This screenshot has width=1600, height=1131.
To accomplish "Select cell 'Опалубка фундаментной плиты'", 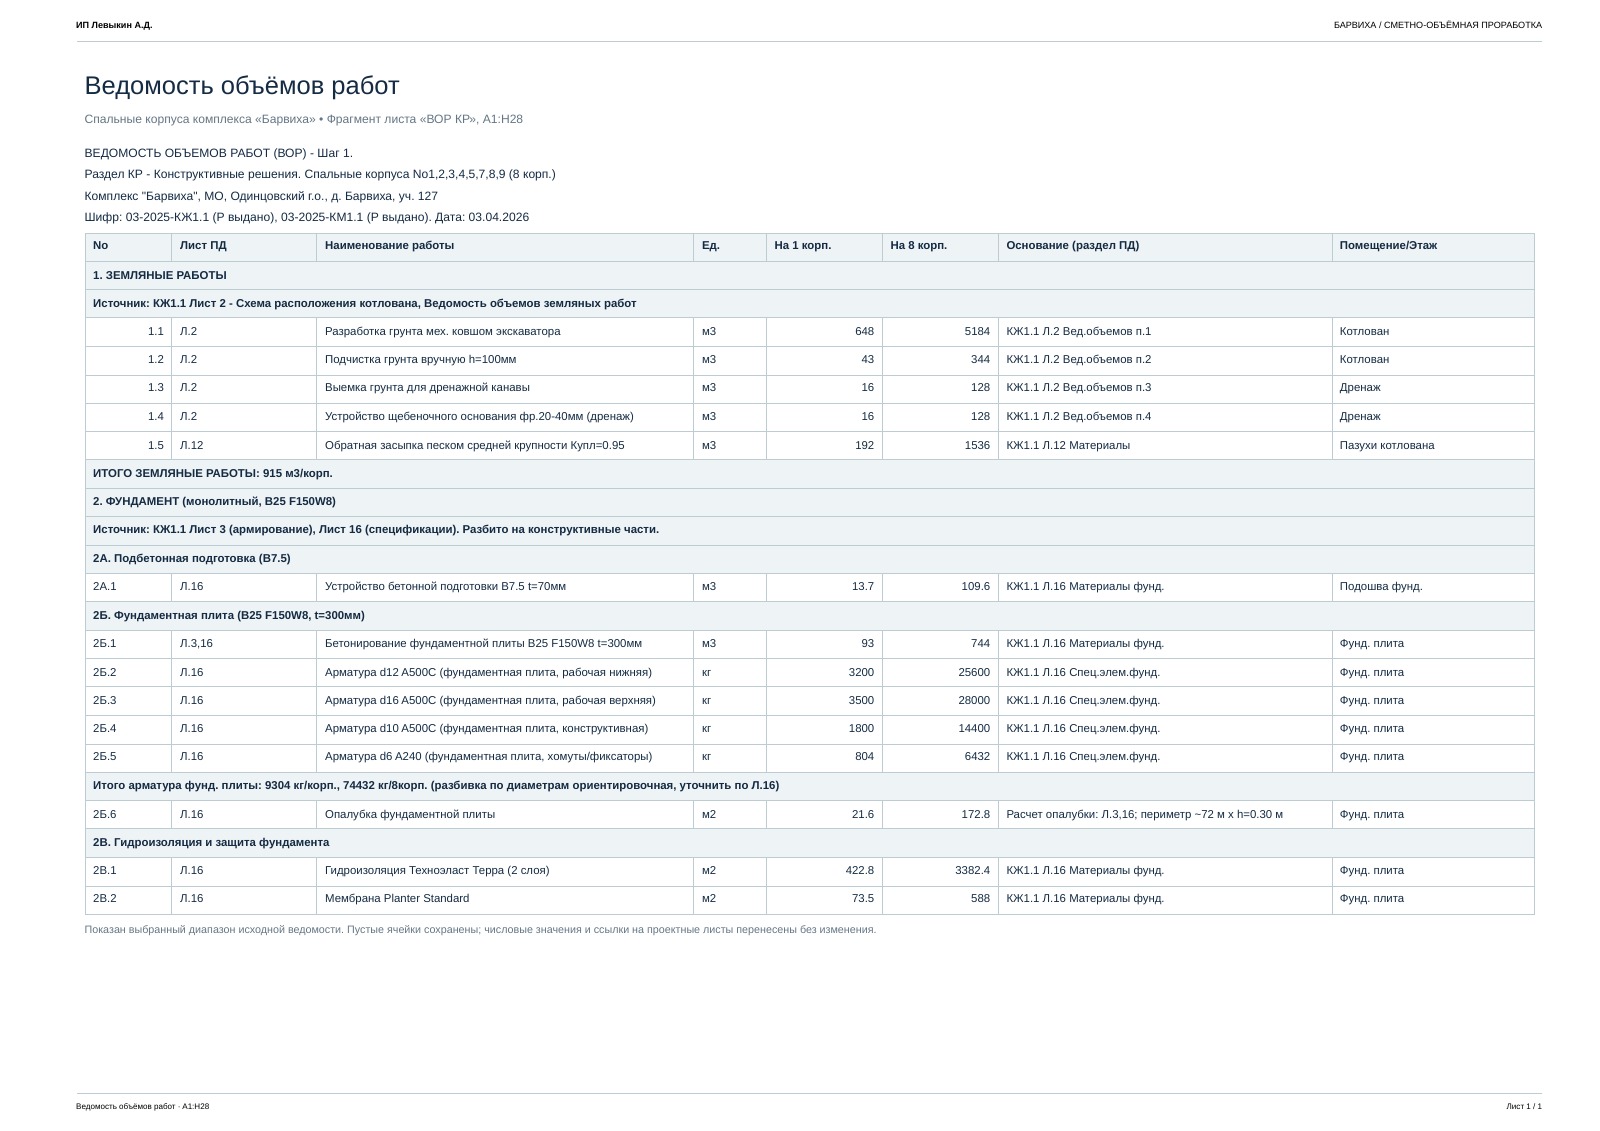I will (x=505, y=815).
